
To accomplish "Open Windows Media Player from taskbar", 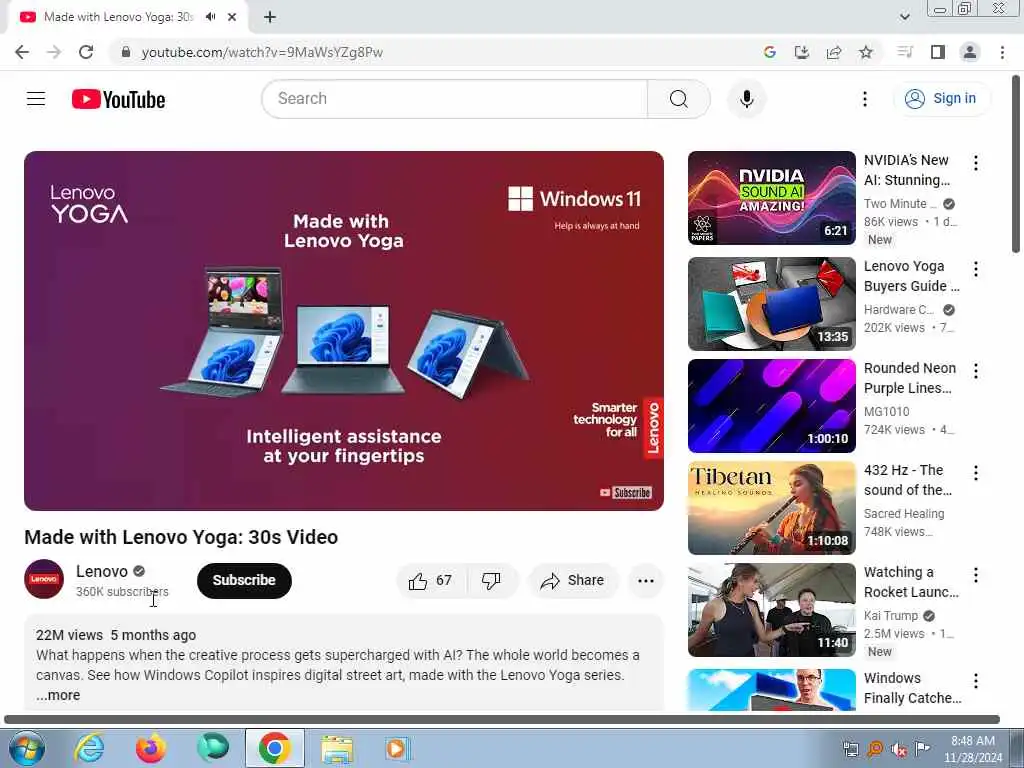I will click(x=396, y=748).
